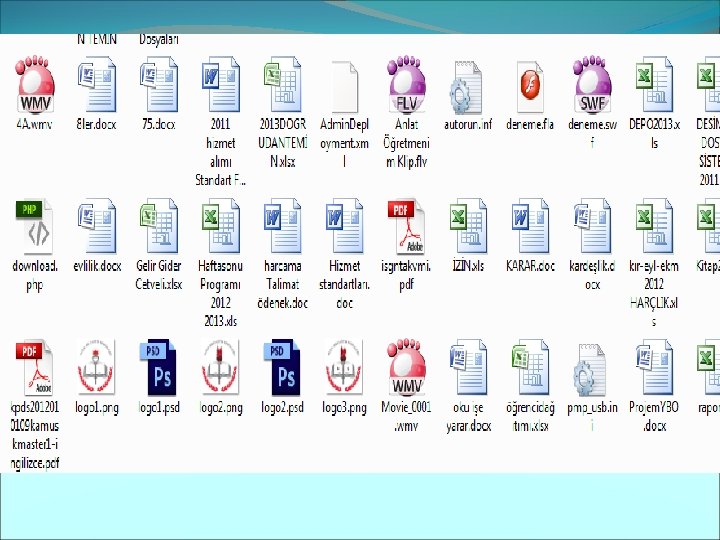Click the deneme.fla file name label
The image size is (720, 540).
530,124
